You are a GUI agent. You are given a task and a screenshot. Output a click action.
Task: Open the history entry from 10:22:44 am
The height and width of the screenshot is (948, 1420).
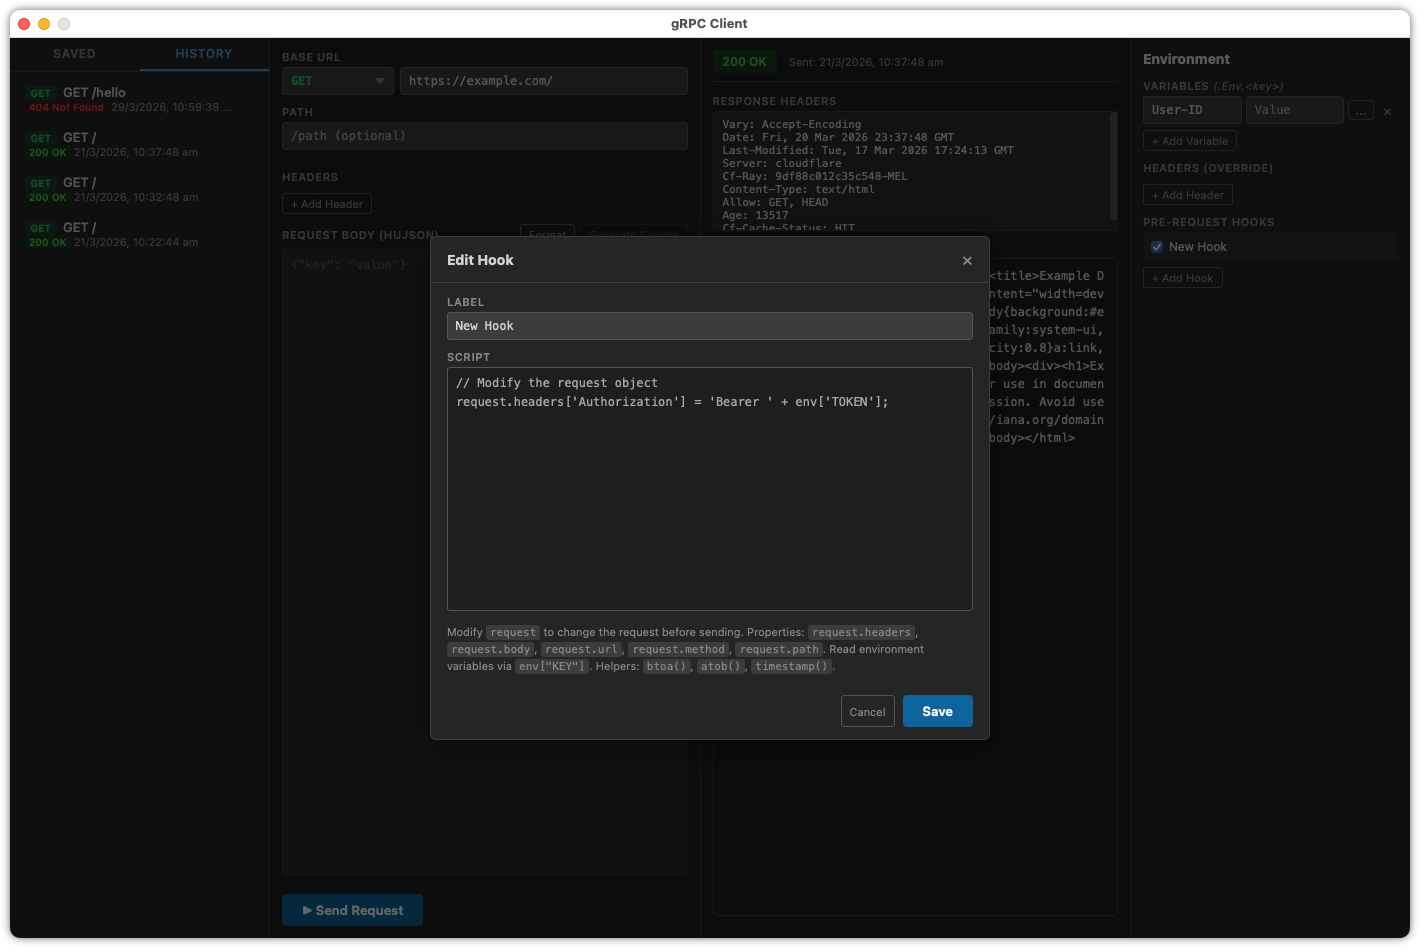(140, 234)
